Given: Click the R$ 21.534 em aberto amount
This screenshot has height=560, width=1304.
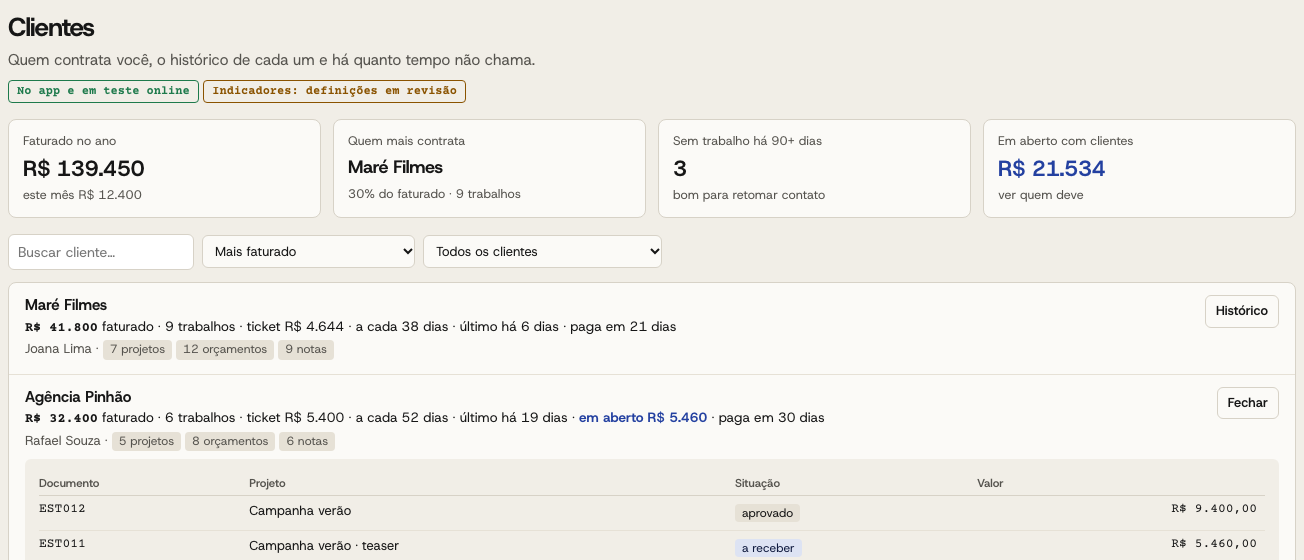Looking at the screenshot, I should tap(1051, 168).
